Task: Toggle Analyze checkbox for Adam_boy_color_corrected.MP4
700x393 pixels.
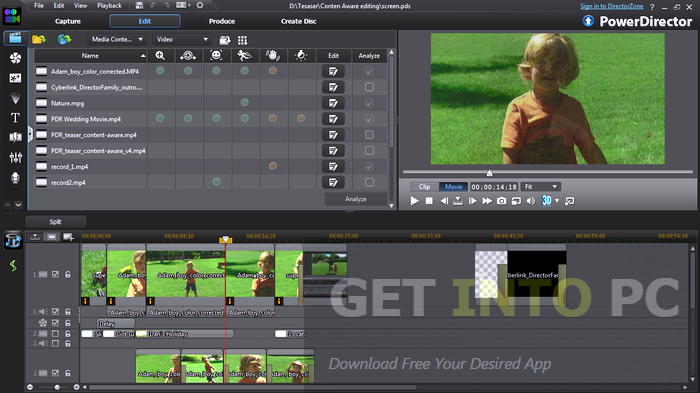Action: click(x=369, y=71)
